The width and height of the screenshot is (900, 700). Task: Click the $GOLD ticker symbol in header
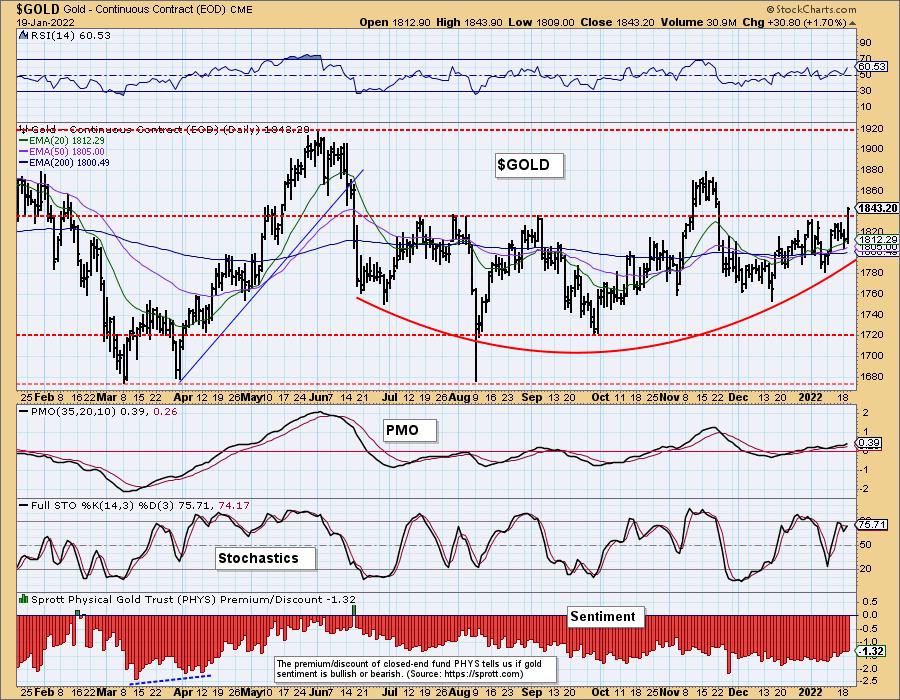(38, 9)
